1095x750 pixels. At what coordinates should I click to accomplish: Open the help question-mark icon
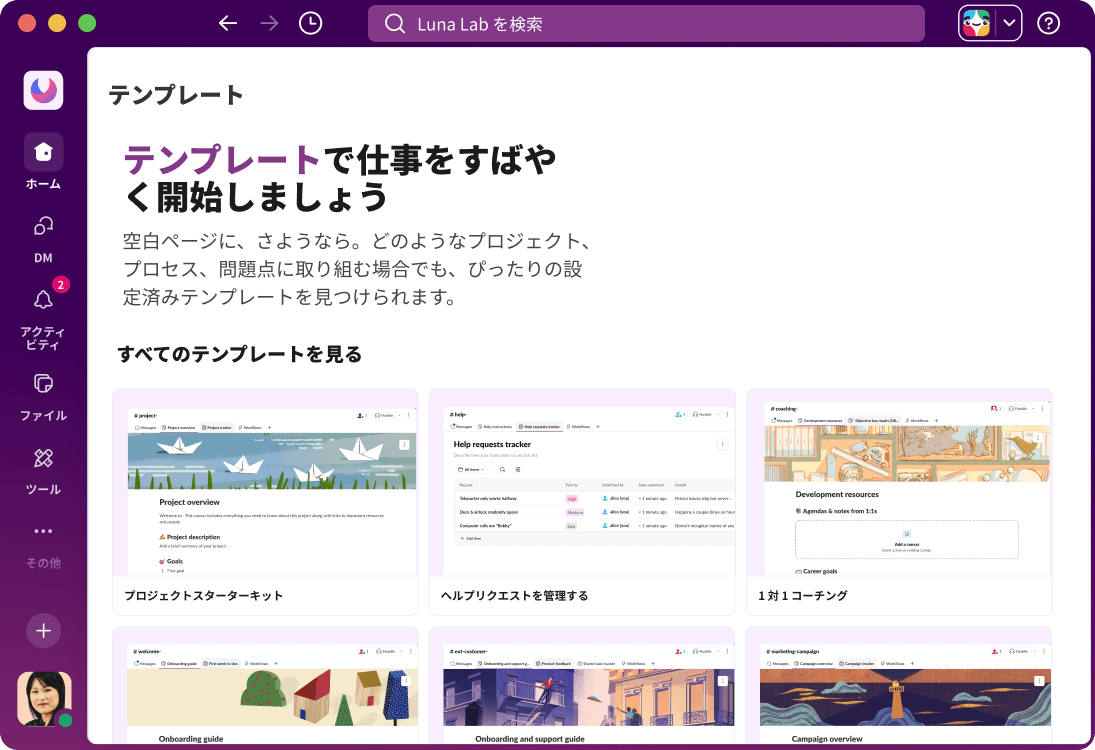(1048, 22)
